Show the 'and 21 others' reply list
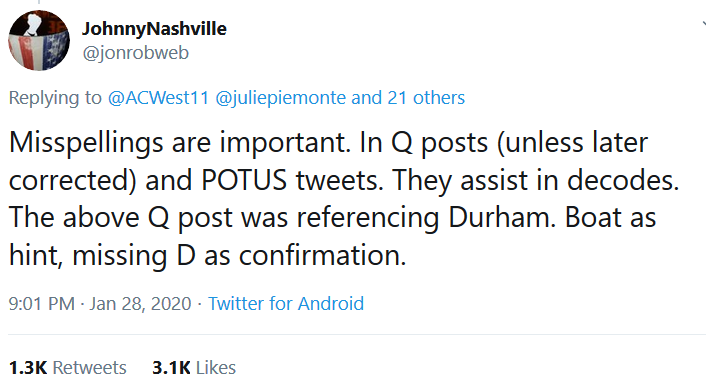Image resolution: width=706 pixels, height=383 pixels. [x=408, y=98]
